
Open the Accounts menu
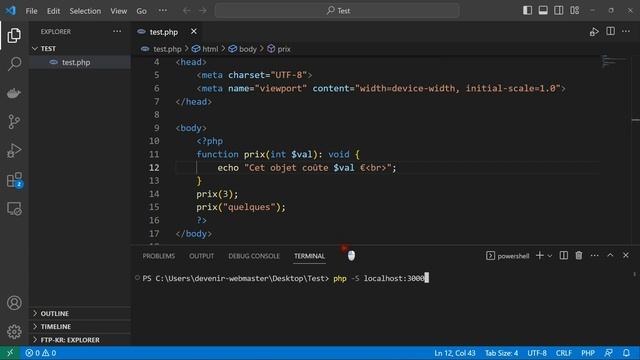tap(14, 303)
